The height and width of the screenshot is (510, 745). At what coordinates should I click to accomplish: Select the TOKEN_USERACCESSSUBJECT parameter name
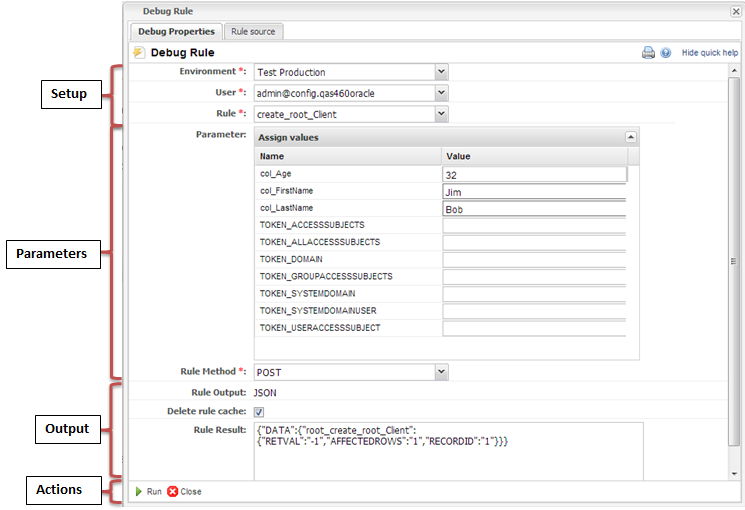point(320,327)
